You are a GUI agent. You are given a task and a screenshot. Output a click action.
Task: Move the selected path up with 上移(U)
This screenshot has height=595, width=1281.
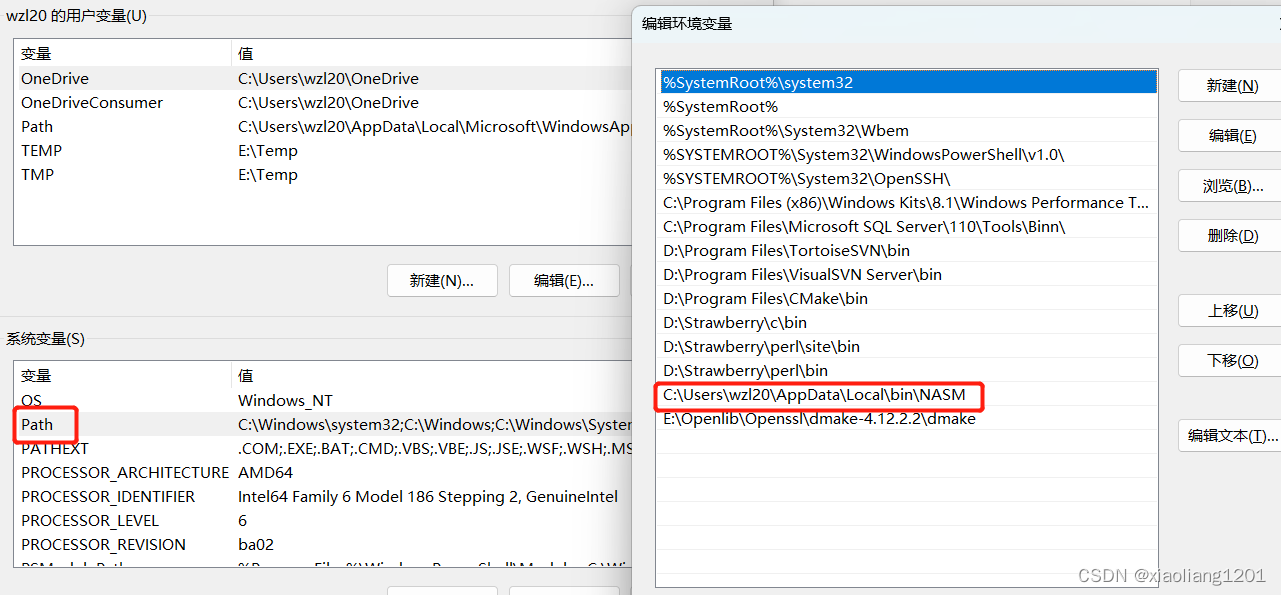(1228, 310)
